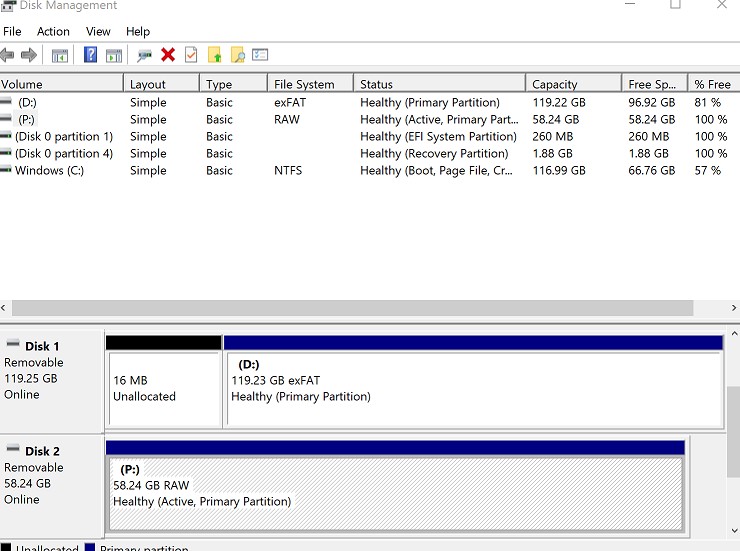Click the Show/Hide Console Tree icon

60,55
